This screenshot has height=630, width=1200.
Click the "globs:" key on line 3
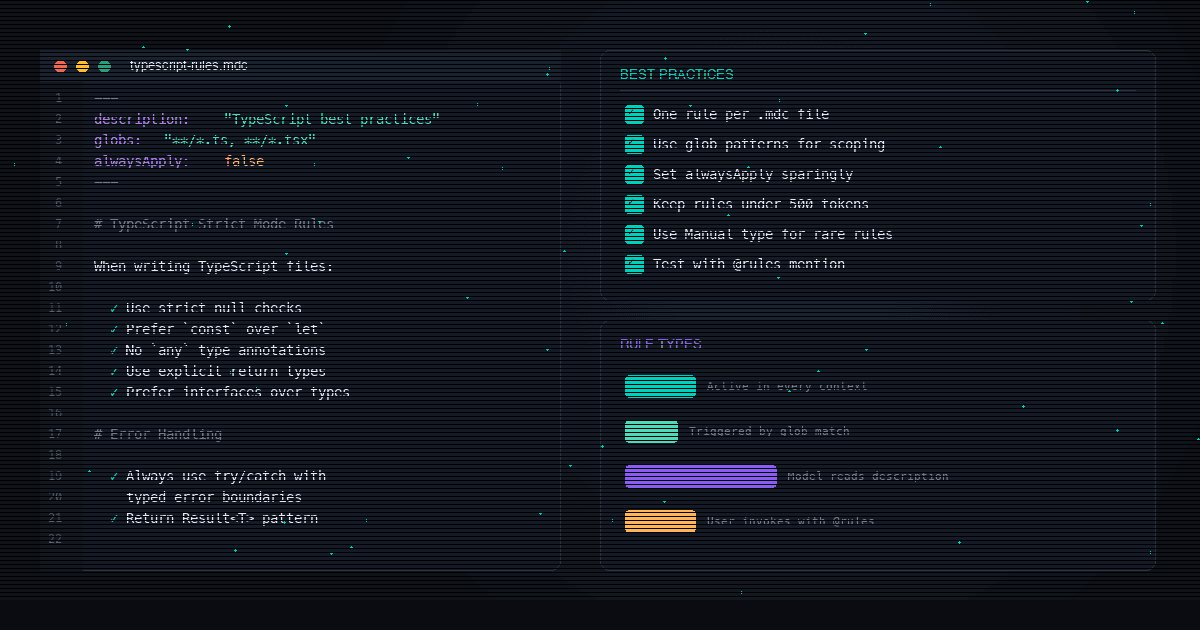coord(118,140)
